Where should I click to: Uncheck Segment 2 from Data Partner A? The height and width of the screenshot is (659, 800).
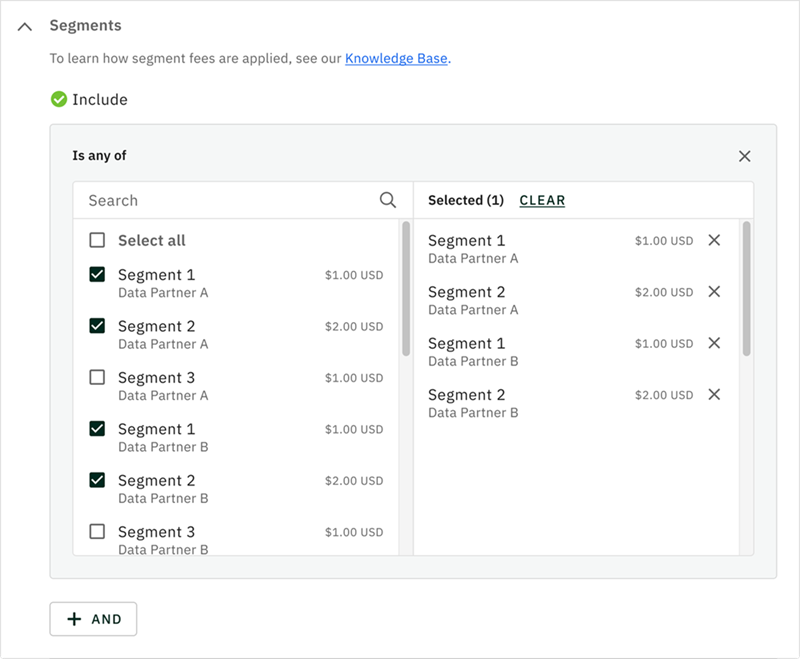click(97, 326)
